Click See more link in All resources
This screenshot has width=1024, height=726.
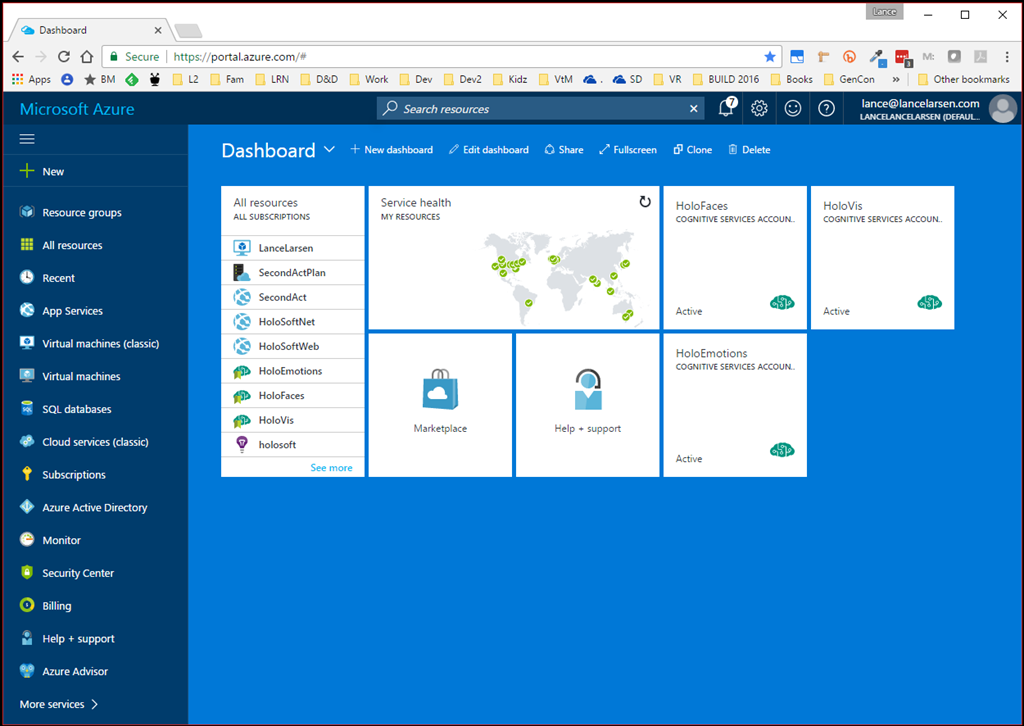coord(331,467)
